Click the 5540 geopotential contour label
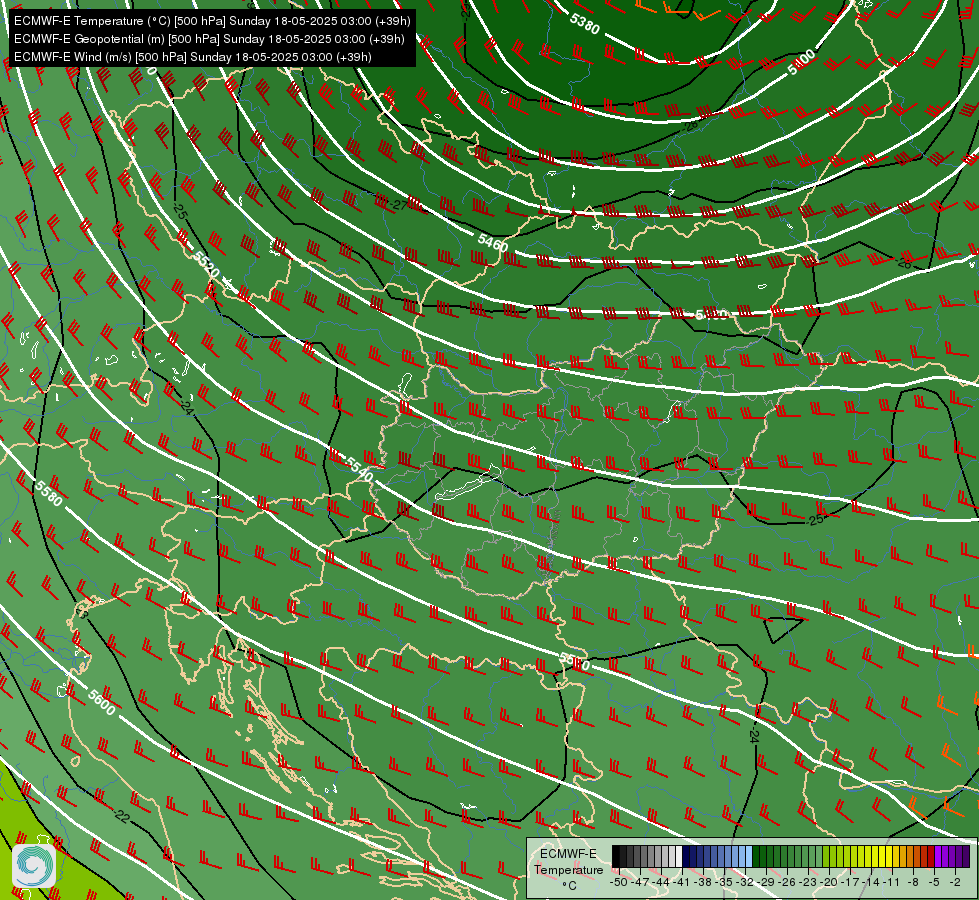Viewport: 979px width, 900px height. (x=359, y=468)
